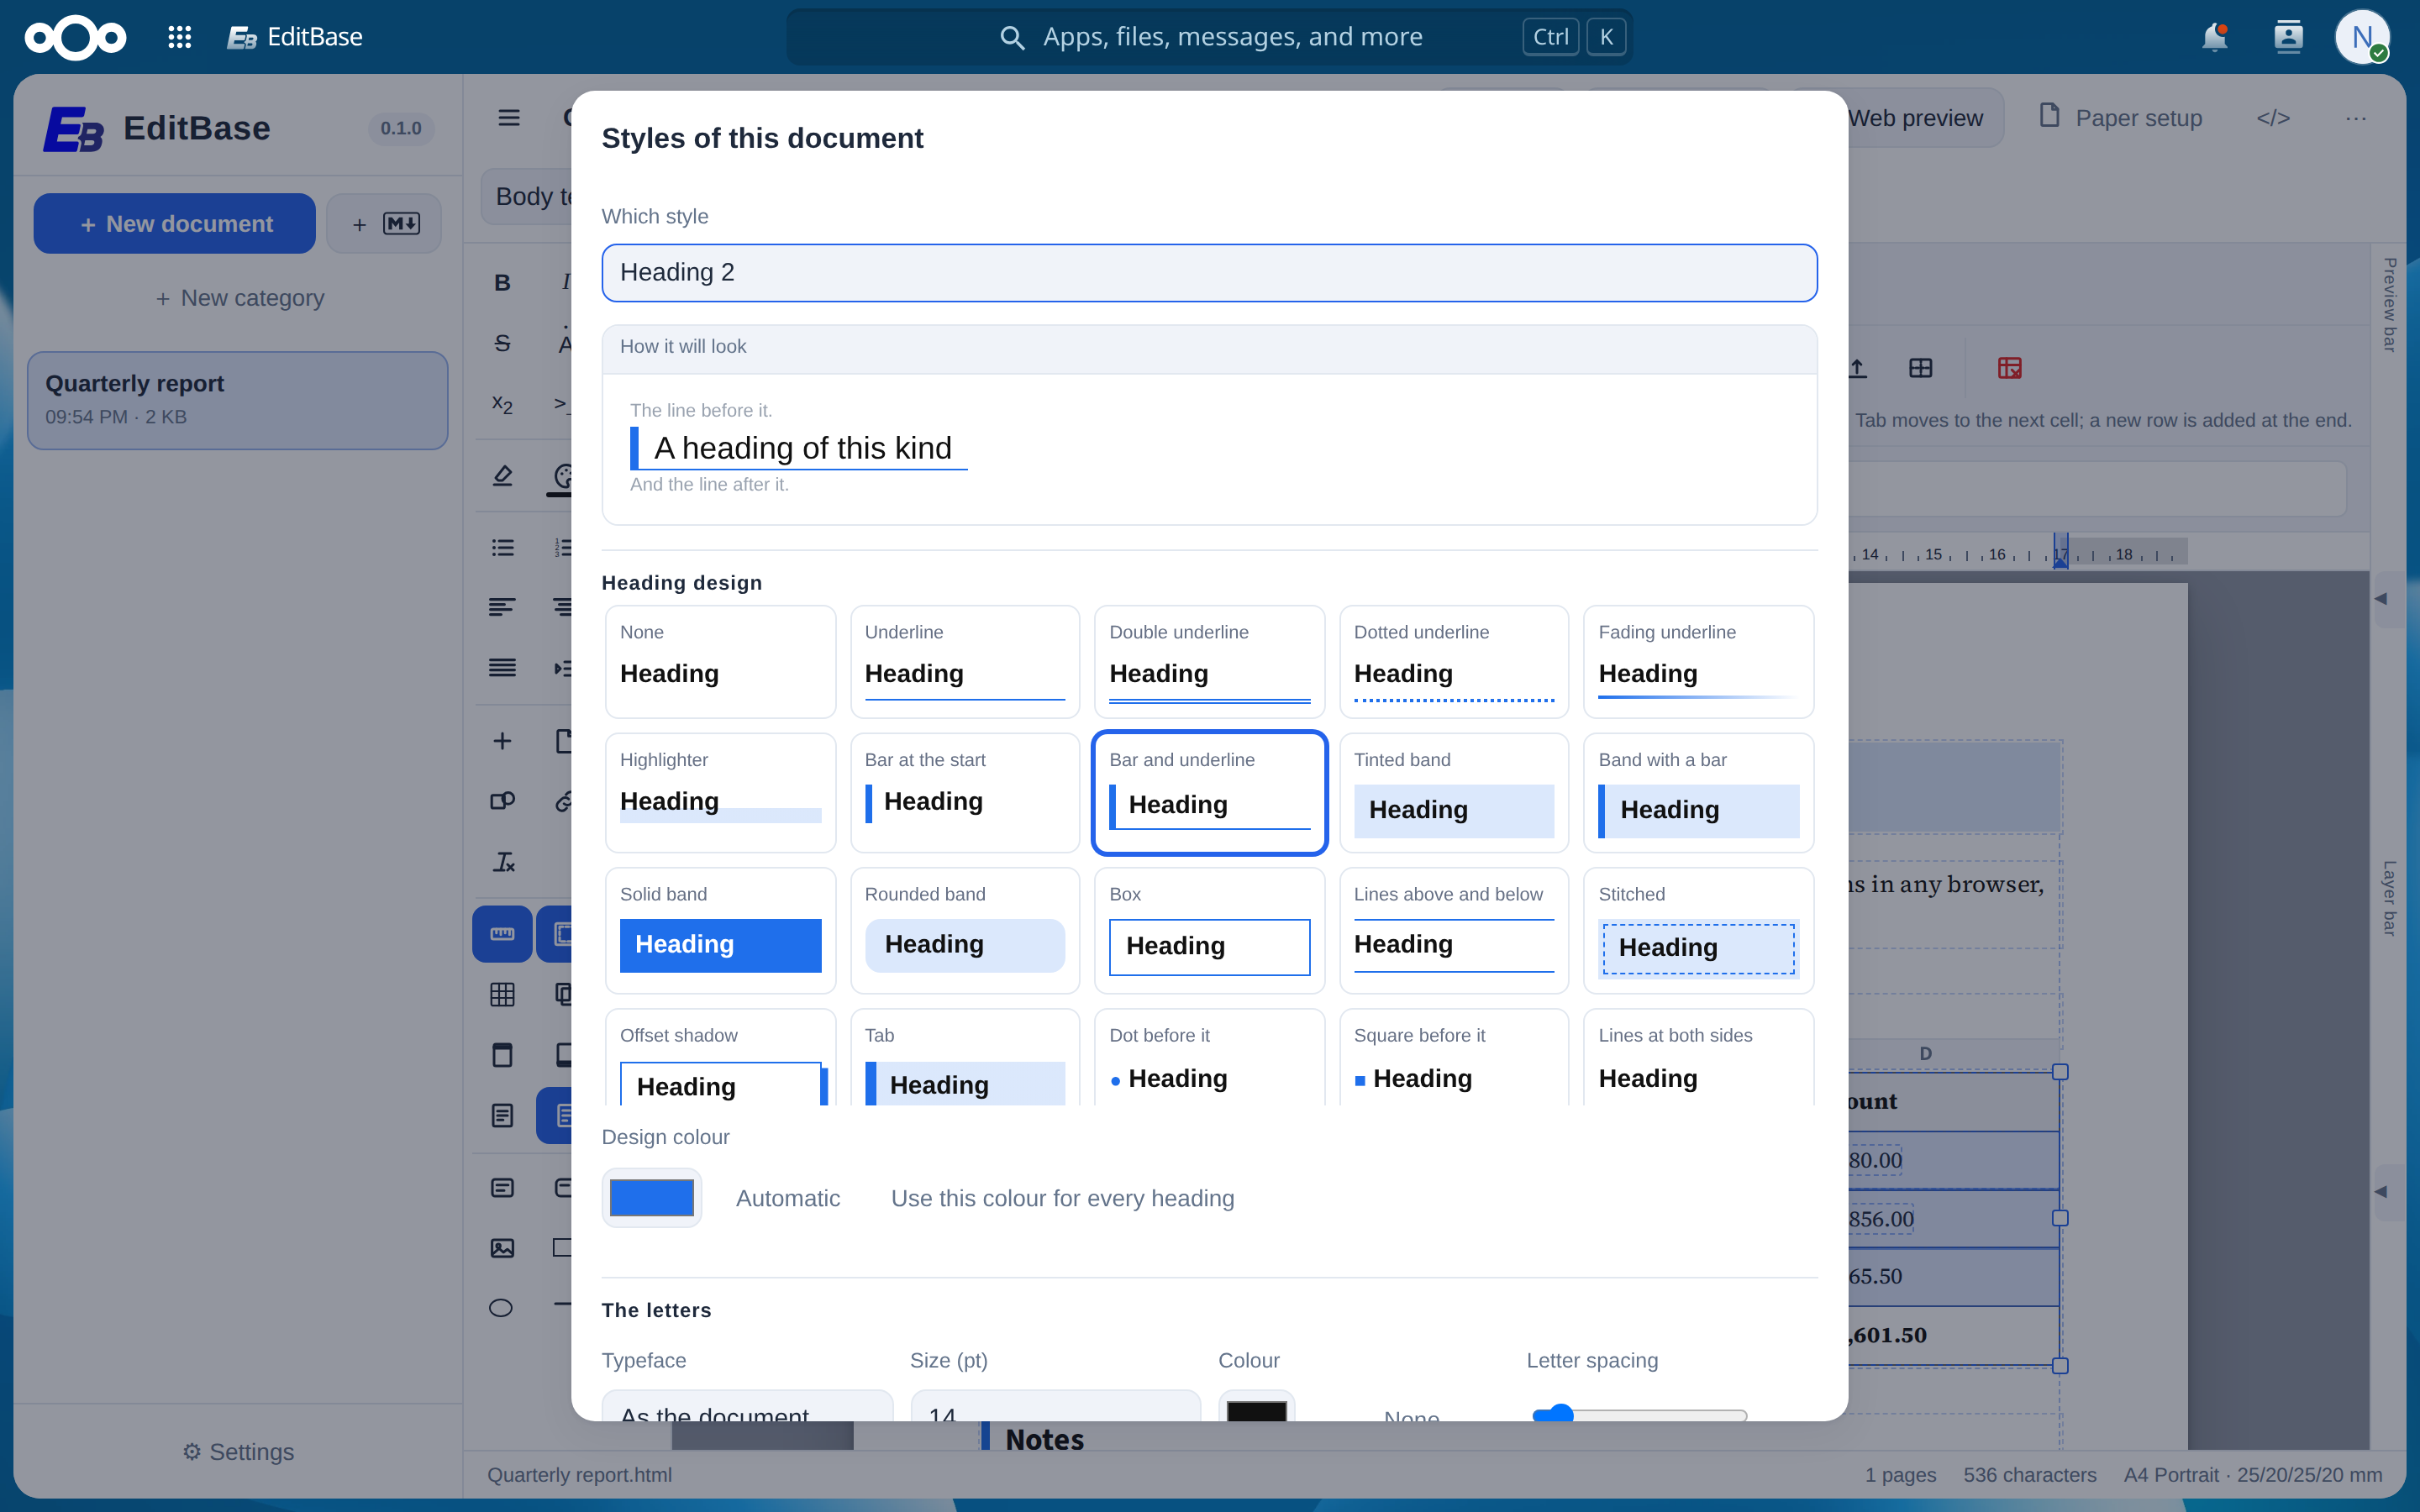
Task: Choose the Underline heading design
Action: click(x=965, y=662)
